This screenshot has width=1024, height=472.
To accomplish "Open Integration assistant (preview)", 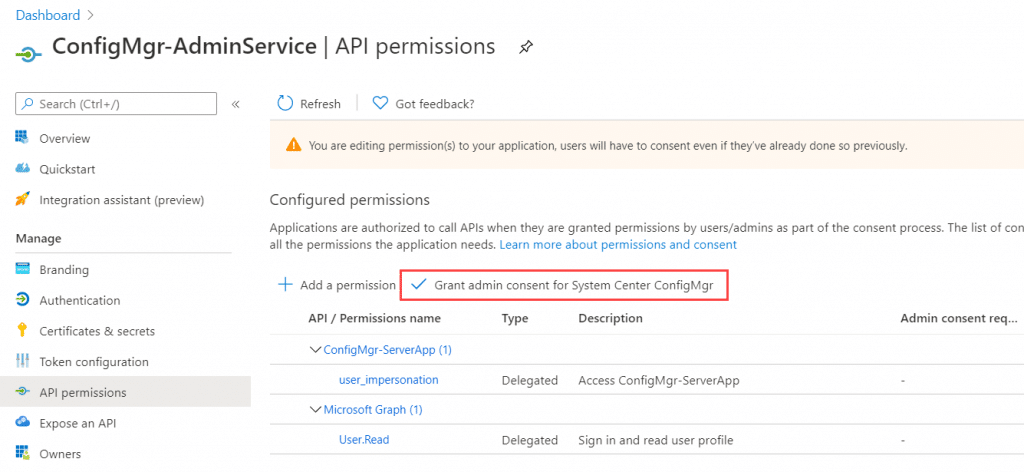I will pyautogui.click(x=121, y=200).
